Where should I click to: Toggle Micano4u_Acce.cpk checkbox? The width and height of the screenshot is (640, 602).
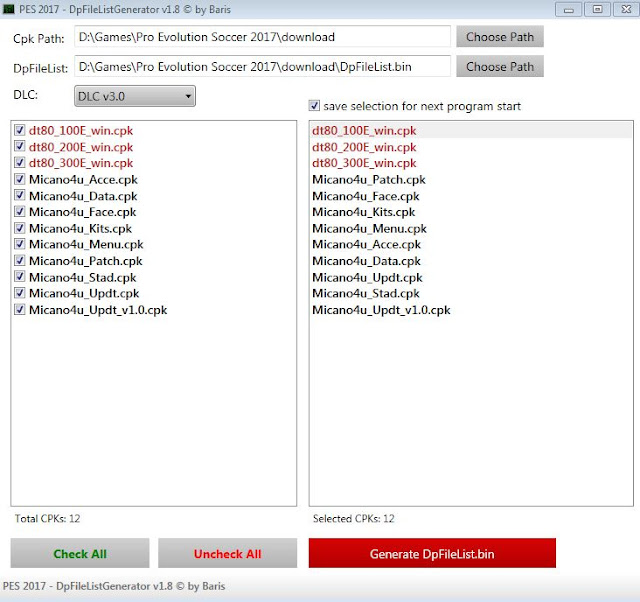pyautogui.click(x=20, y=179)
